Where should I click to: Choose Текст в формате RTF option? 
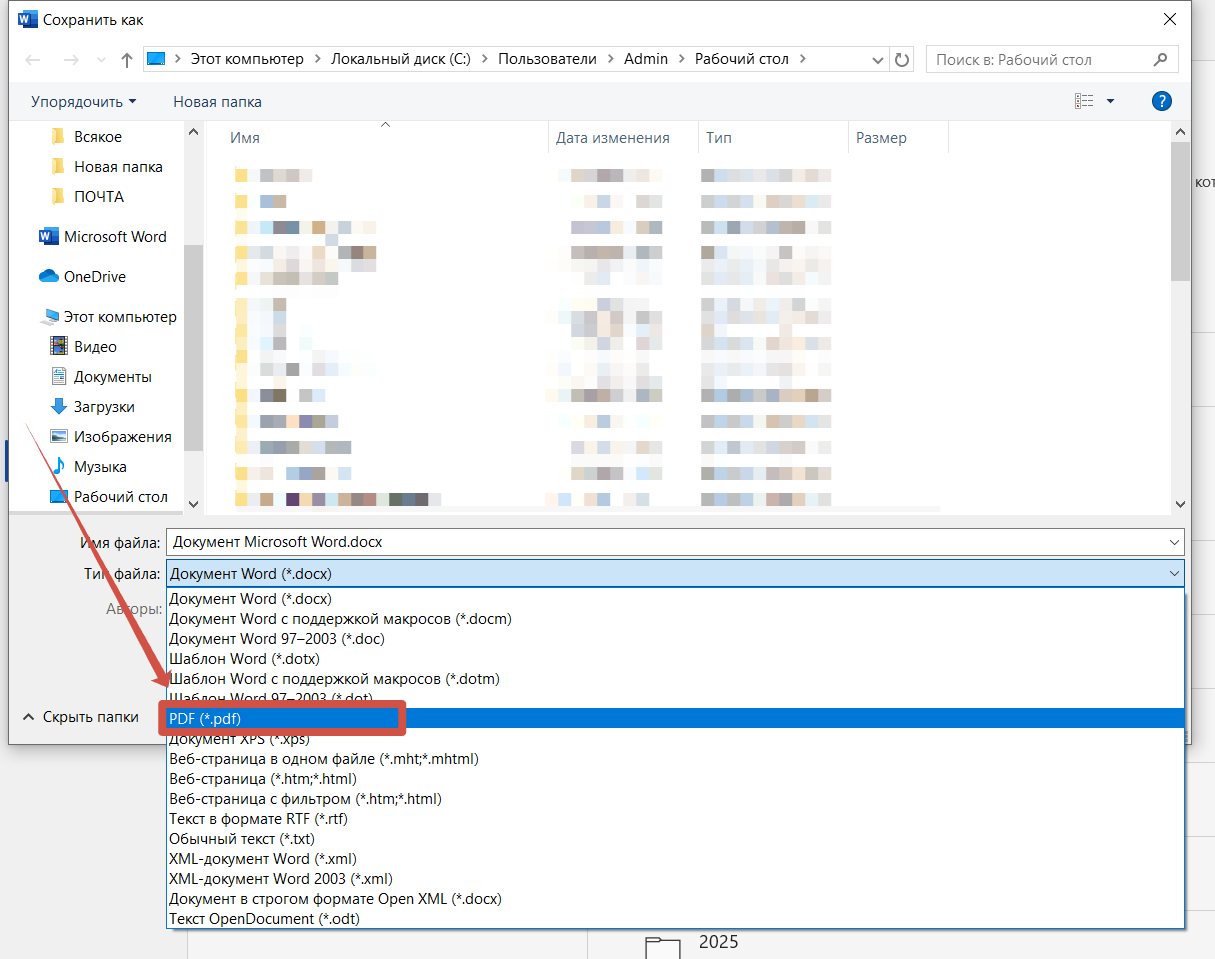coord(258,819)
